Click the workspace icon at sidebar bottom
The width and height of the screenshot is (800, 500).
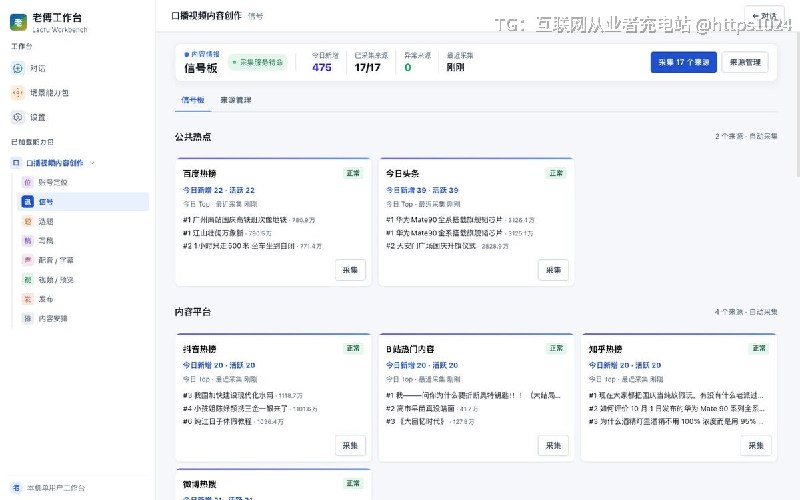16,487
